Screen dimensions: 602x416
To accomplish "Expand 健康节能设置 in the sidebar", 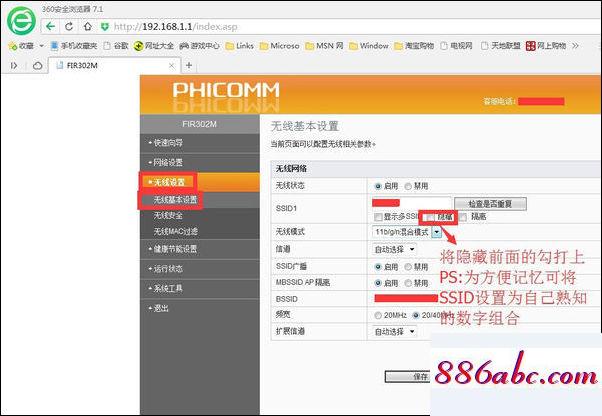I will click(200, 249).
